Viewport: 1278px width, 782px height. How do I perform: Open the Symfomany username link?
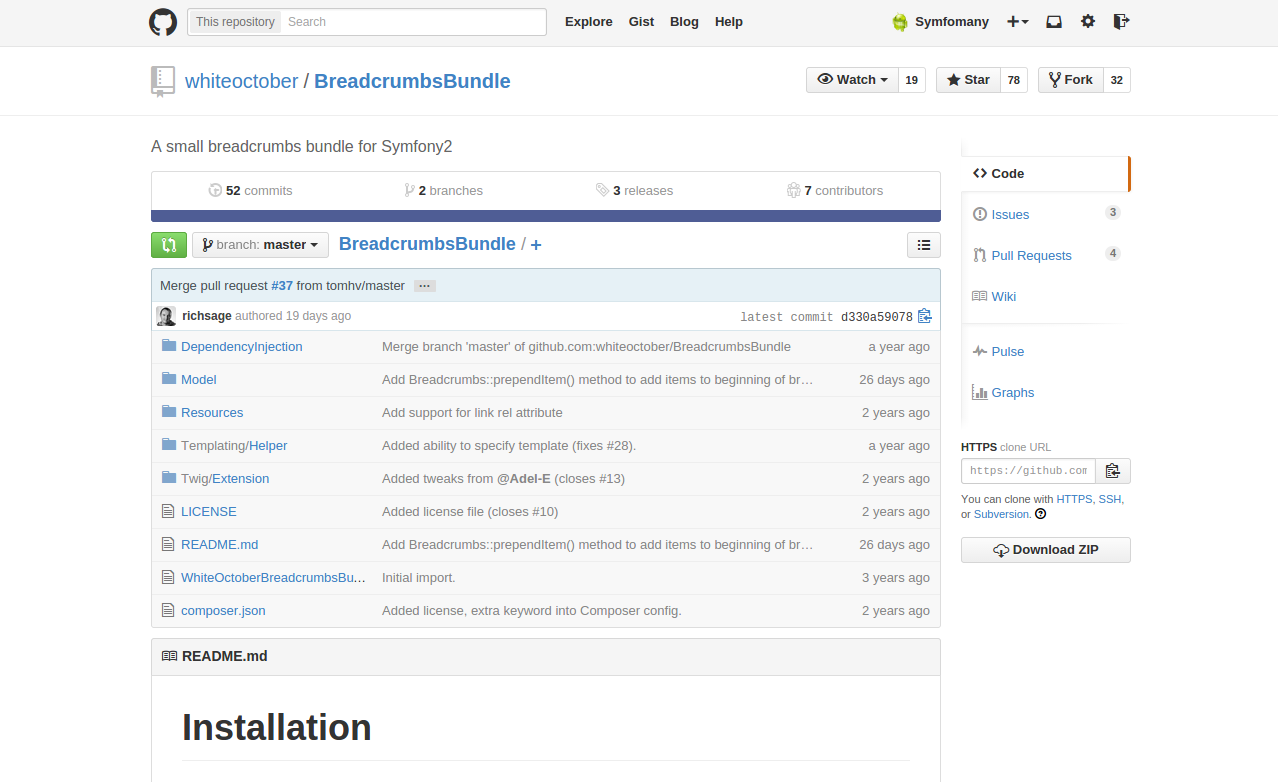click(x=952, y=22)
